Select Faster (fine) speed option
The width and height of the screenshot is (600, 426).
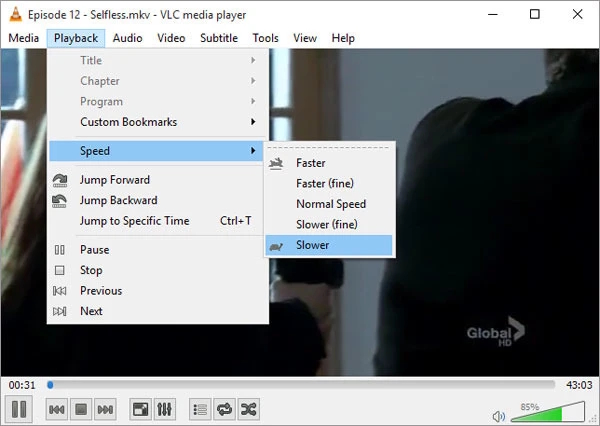(x=329, y=183)
